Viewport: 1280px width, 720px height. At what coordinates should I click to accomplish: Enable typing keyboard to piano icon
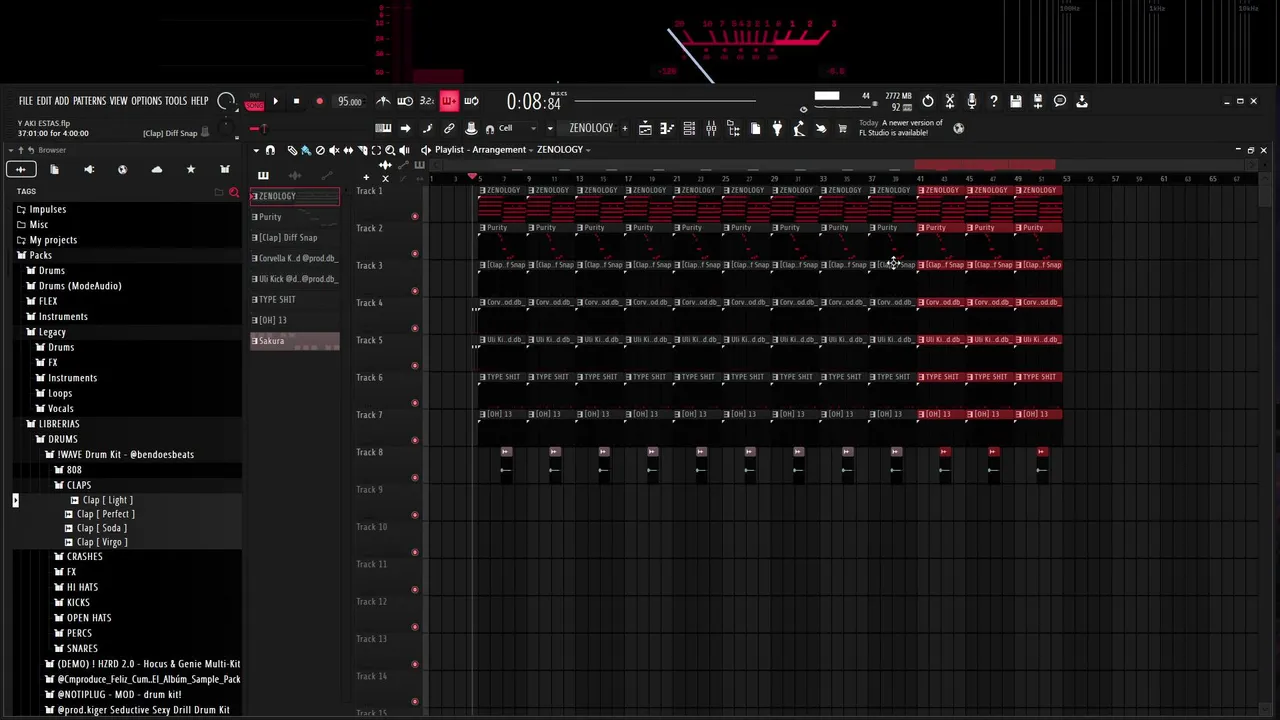(x=383, y=128)
